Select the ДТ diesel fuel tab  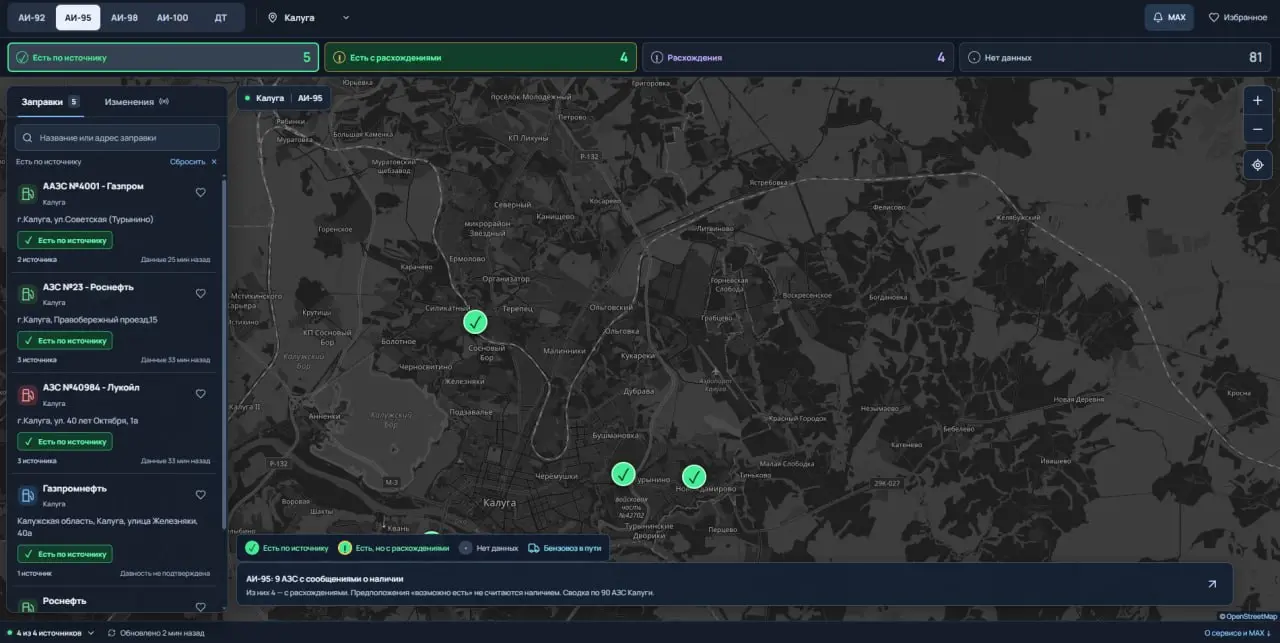[220, 17]
